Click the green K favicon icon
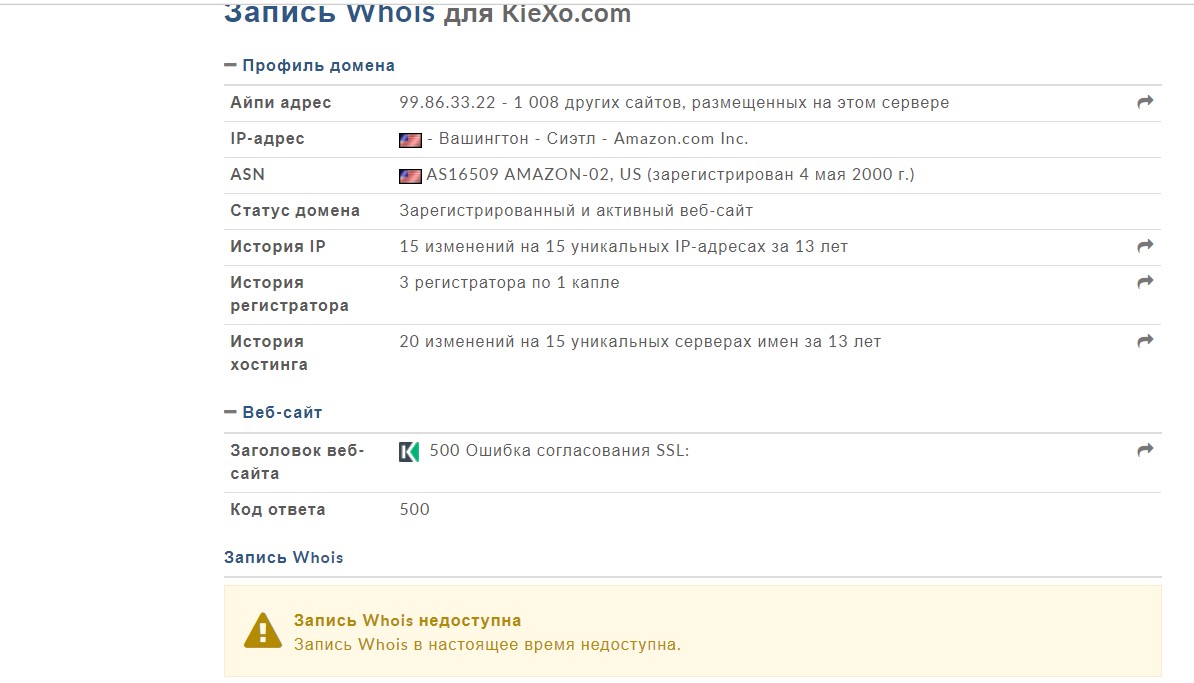Screen dimensions: 1194x683 [x=409, y=452]
